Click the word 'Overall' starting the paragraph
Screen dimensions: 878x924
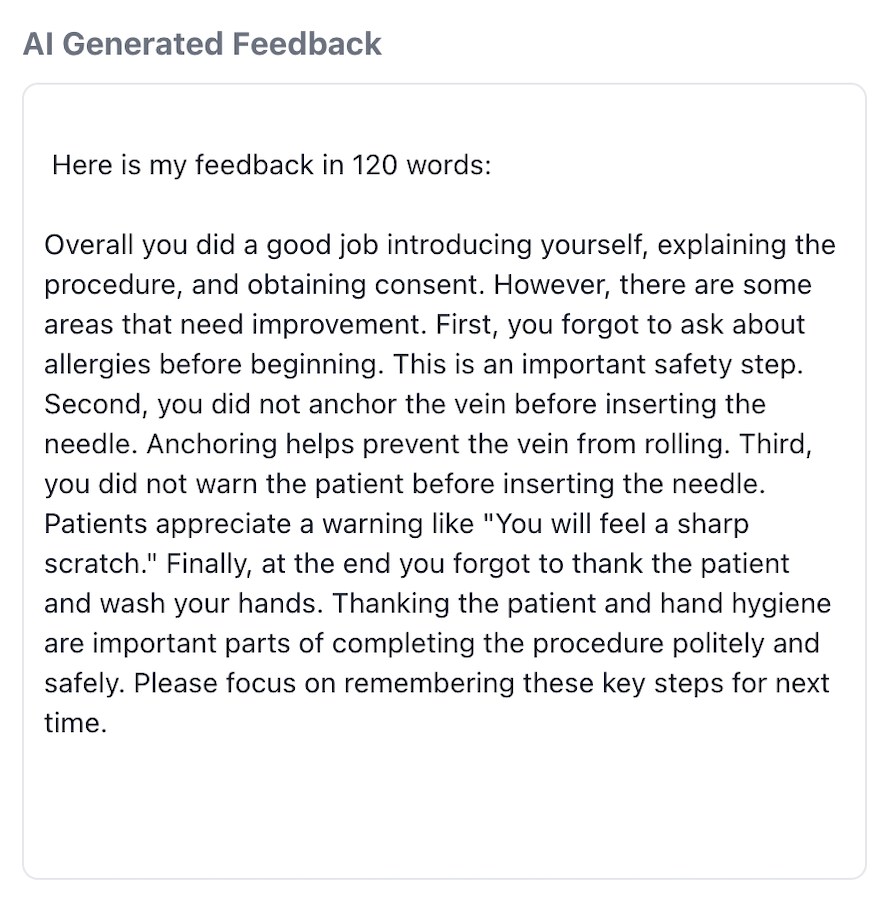coord(89,245)
